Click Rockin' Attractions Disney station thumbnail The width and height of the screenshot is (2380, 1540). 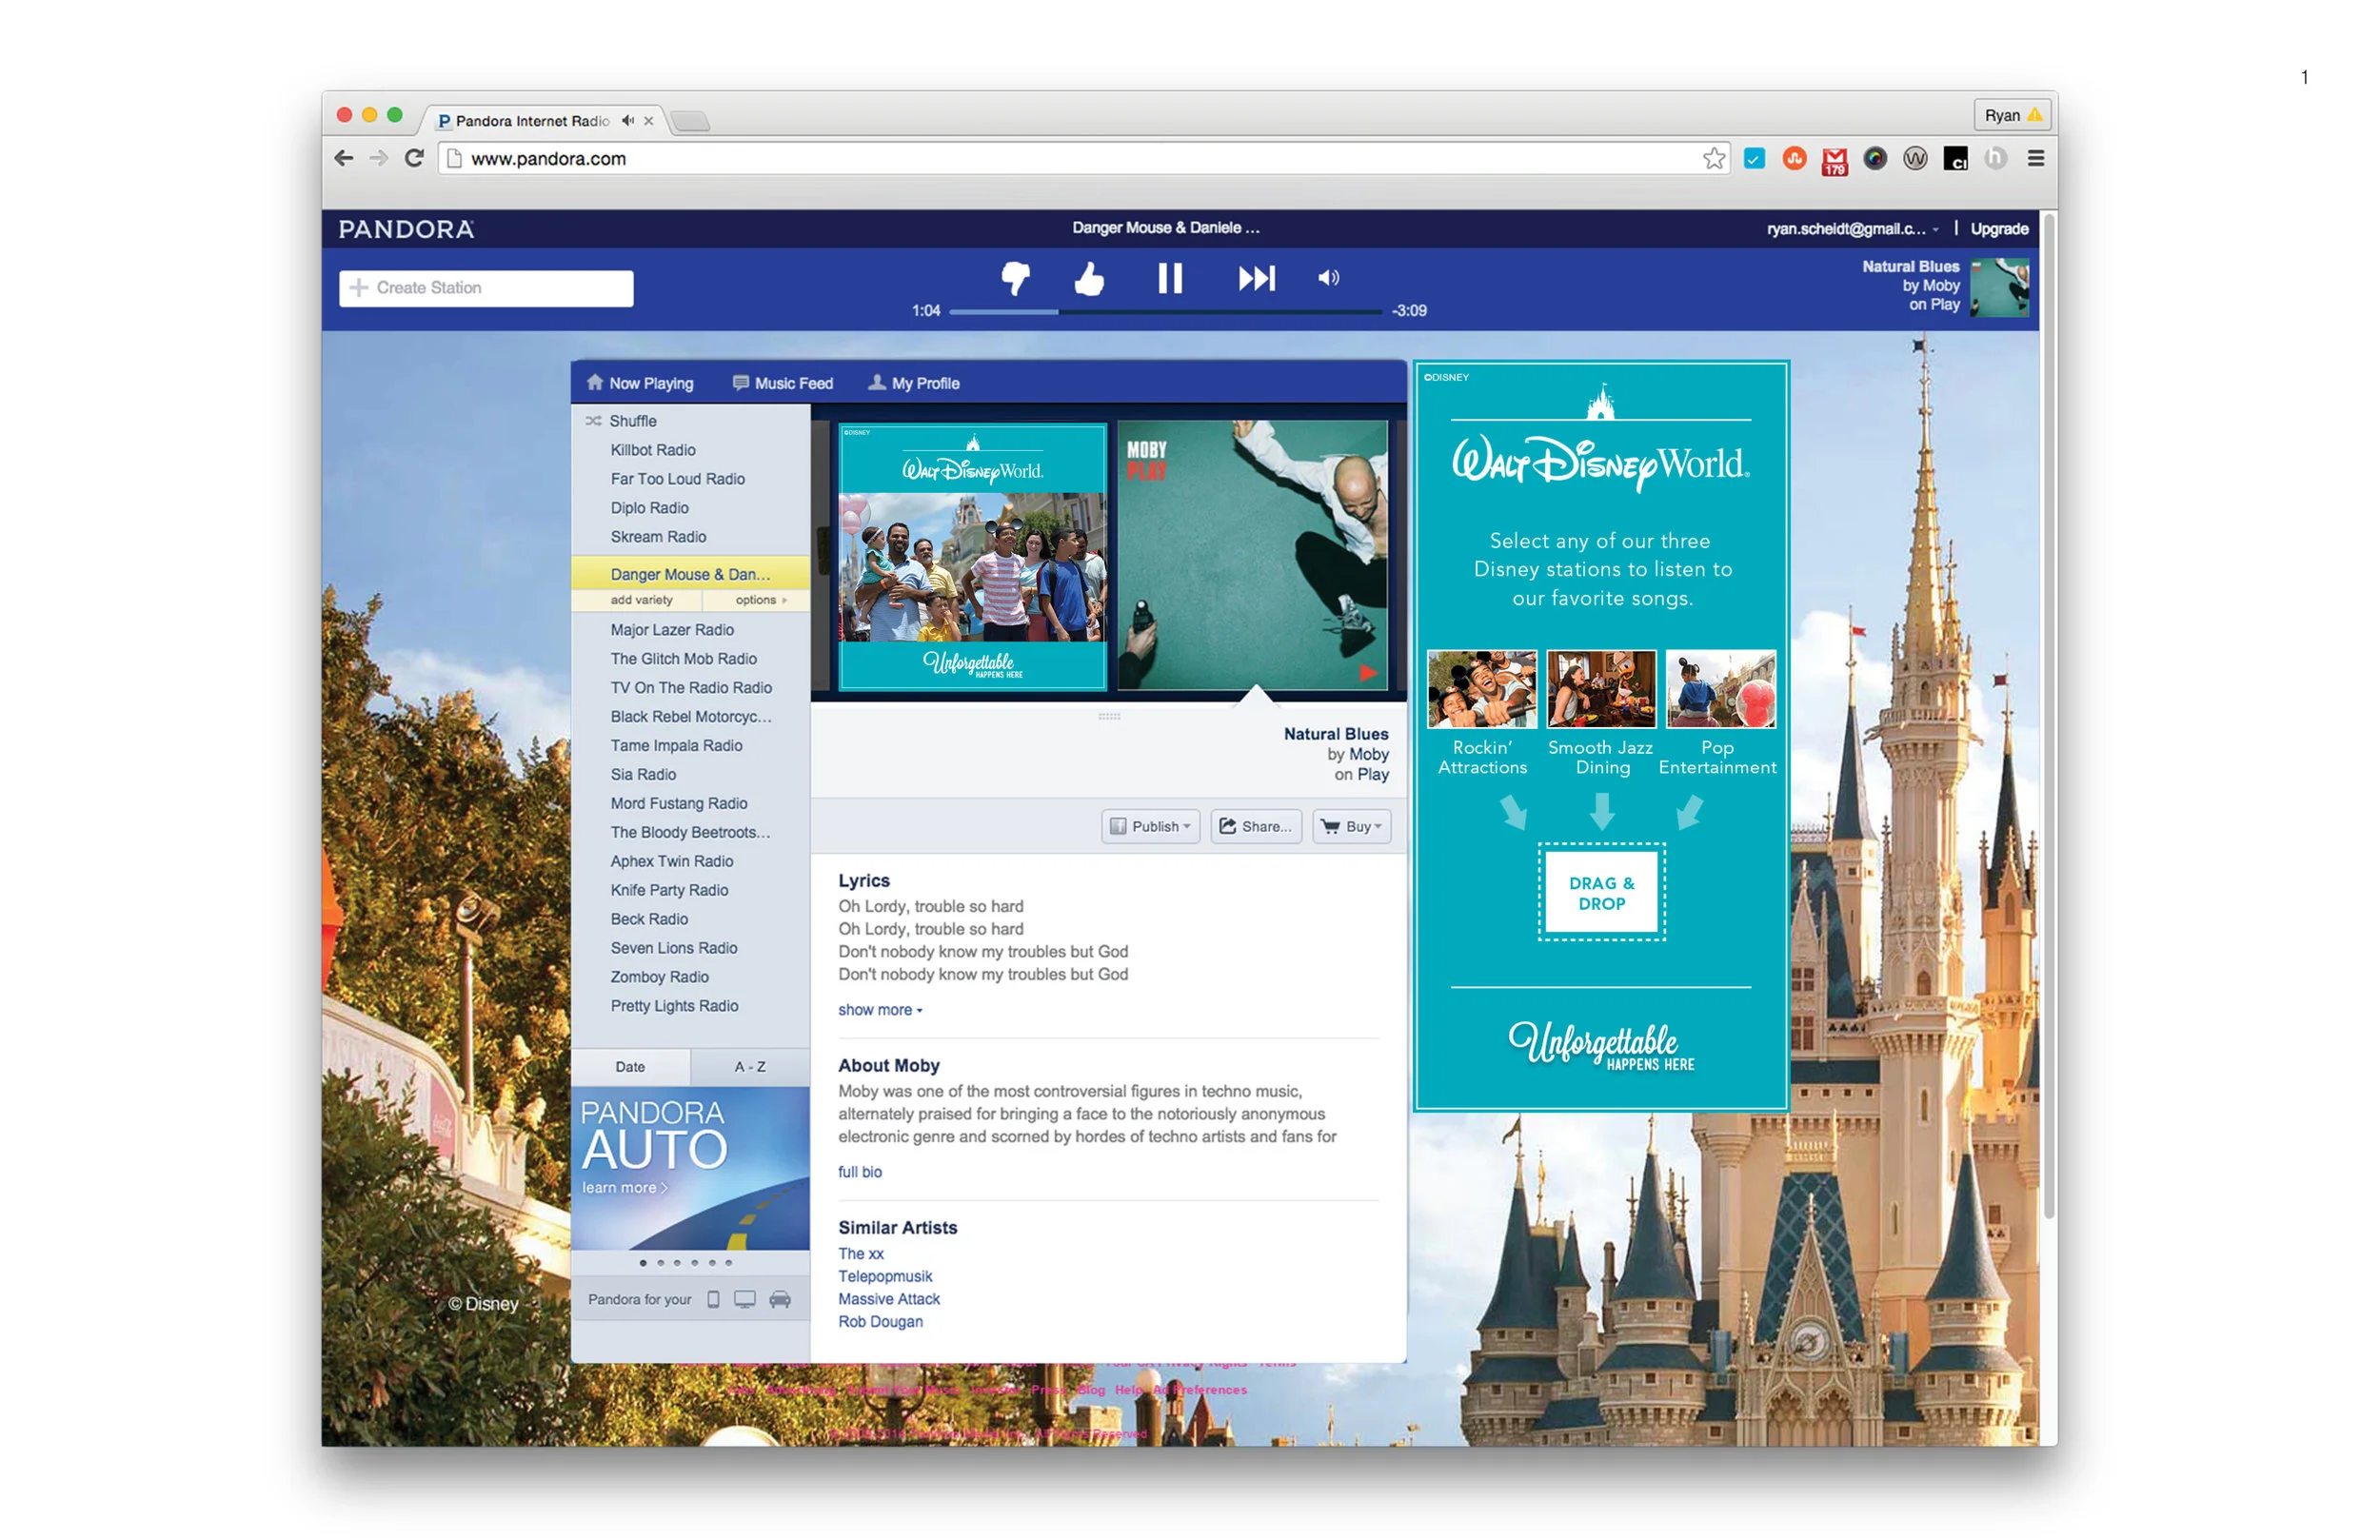[x=1482, y=689]
